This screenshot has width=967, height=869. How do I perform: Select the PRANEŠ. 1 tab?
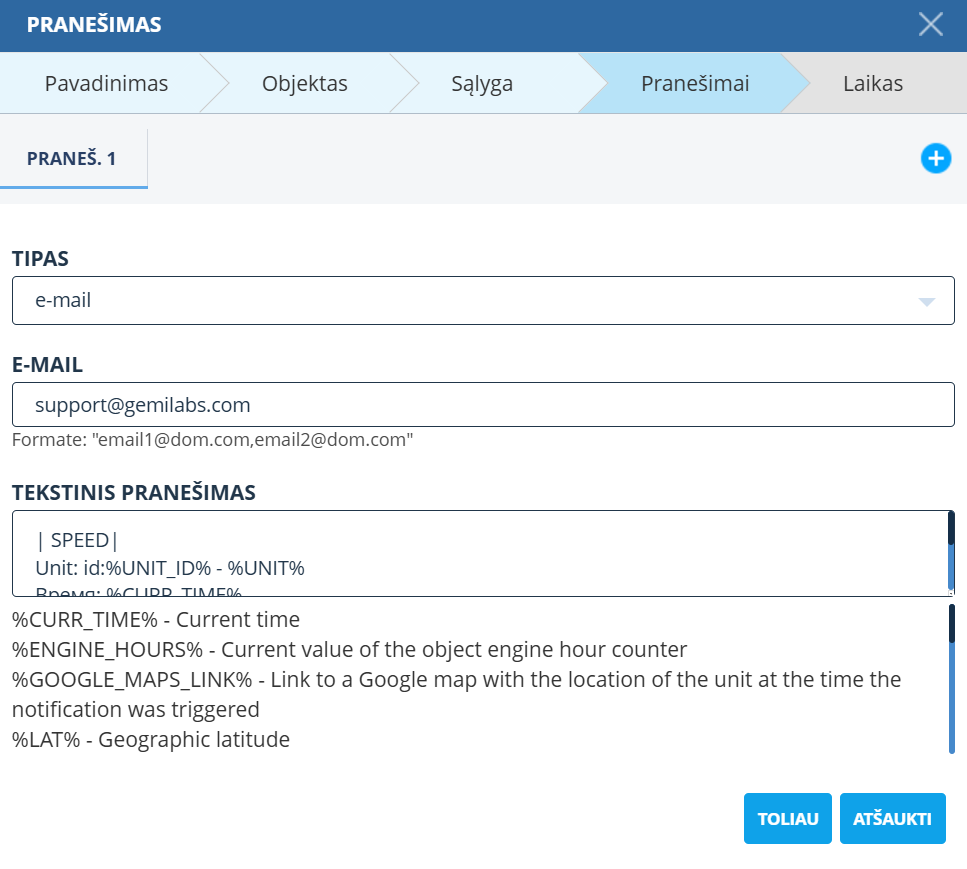pos(72,159)
